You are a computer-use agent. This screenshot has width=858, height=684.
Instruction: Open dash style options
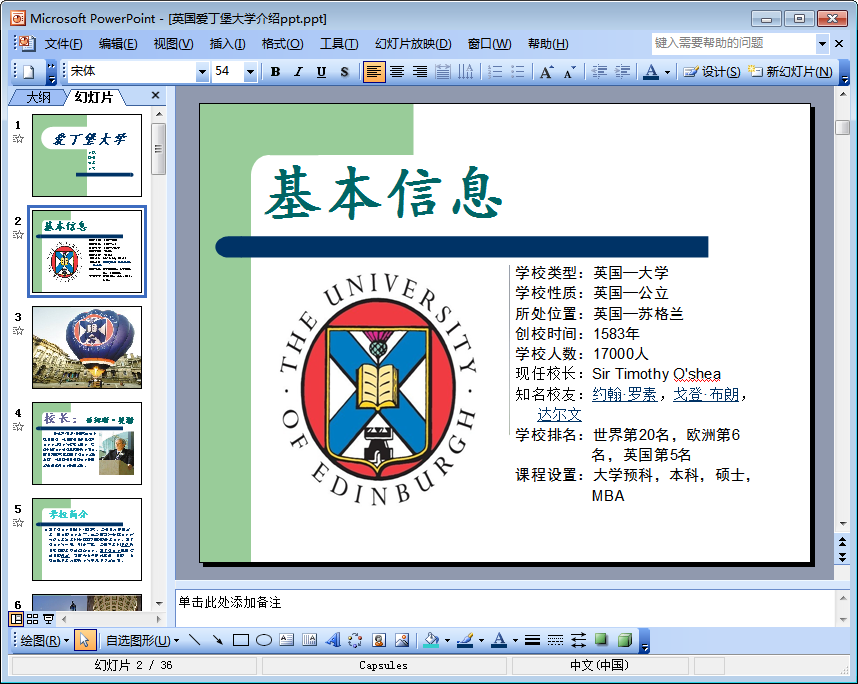click(555, 640)
